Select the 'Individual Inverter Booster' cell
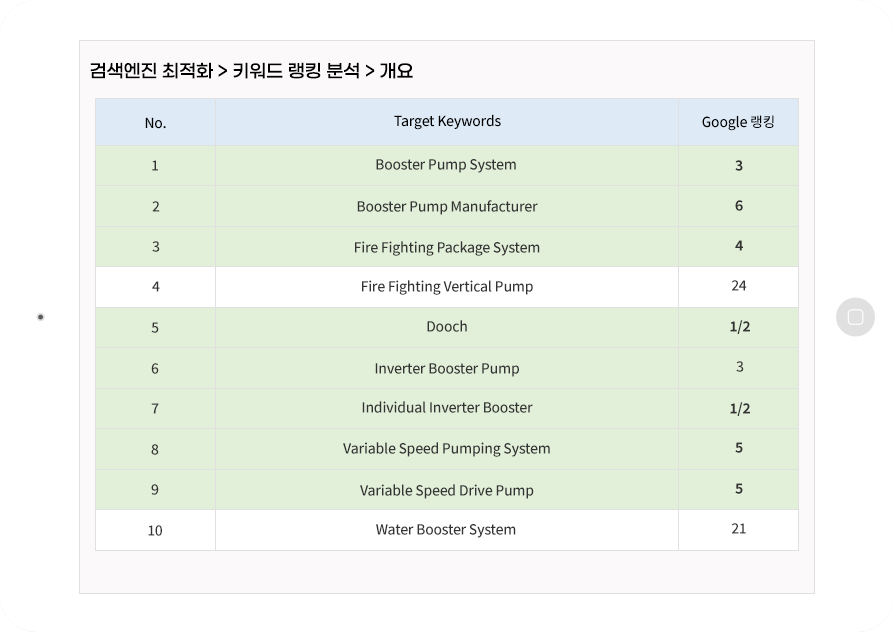Image resolution: width=894 pixels, height=632 pixels. click(447, 408)
